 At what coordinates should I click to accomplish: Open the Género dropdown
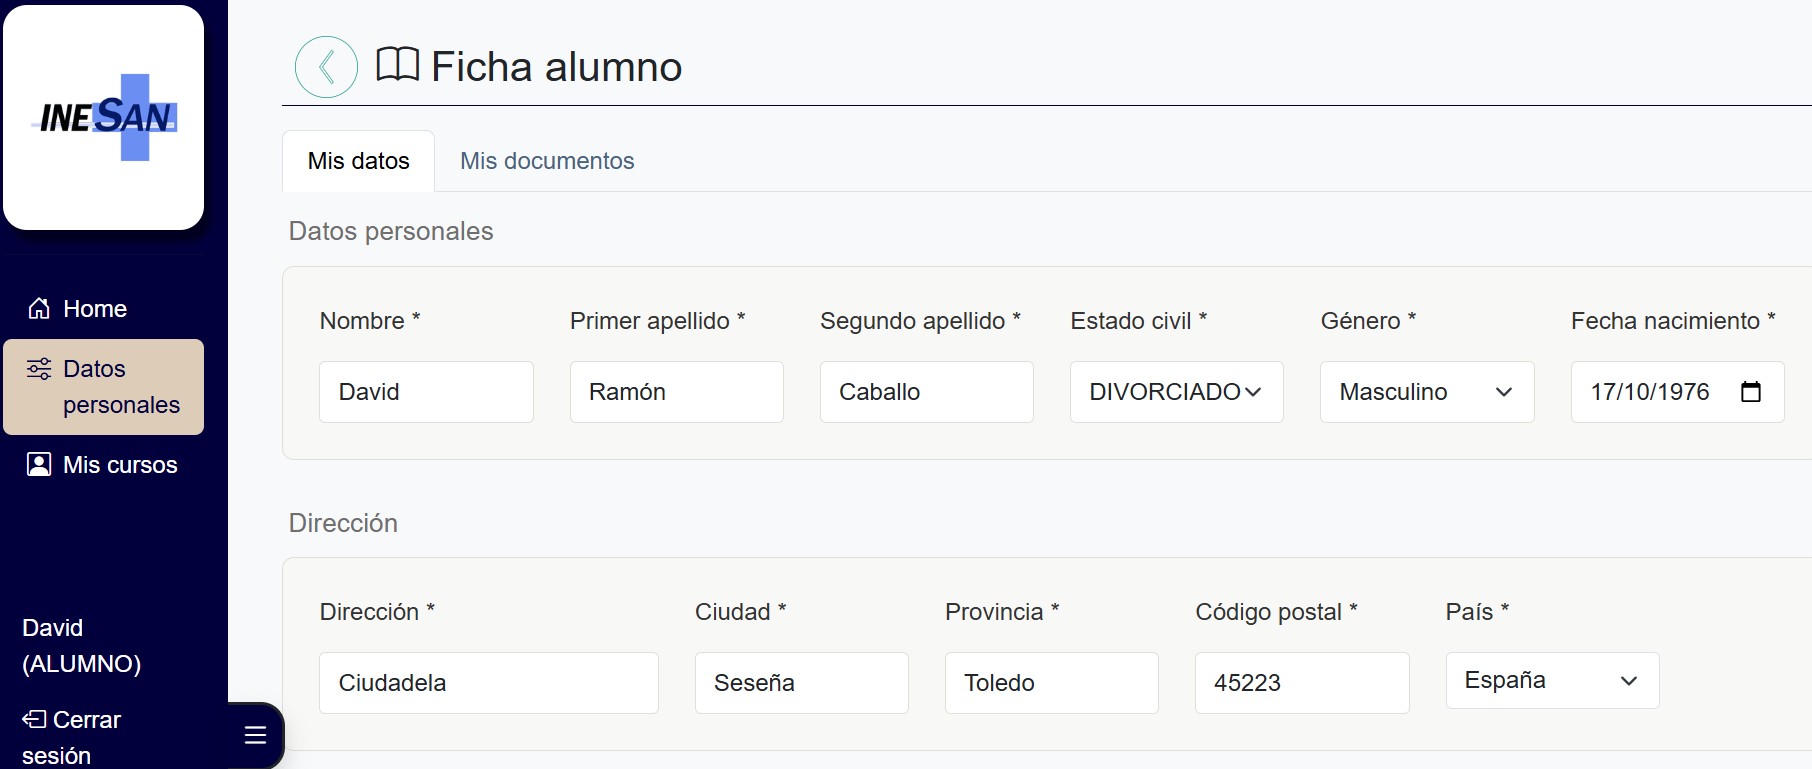[x=1426, y=392]
